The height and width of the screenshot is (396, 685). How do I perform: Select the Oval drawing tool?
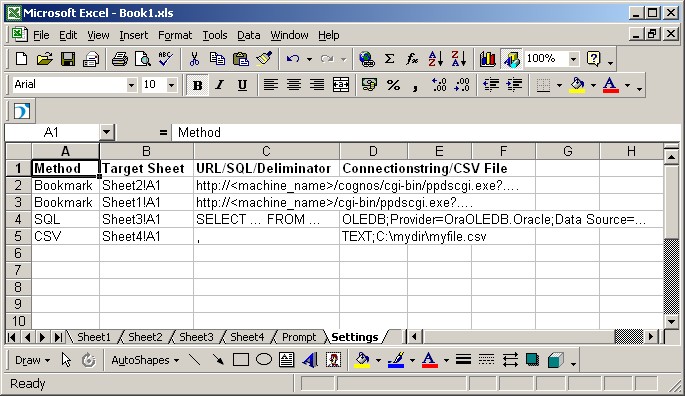[264, 360]
